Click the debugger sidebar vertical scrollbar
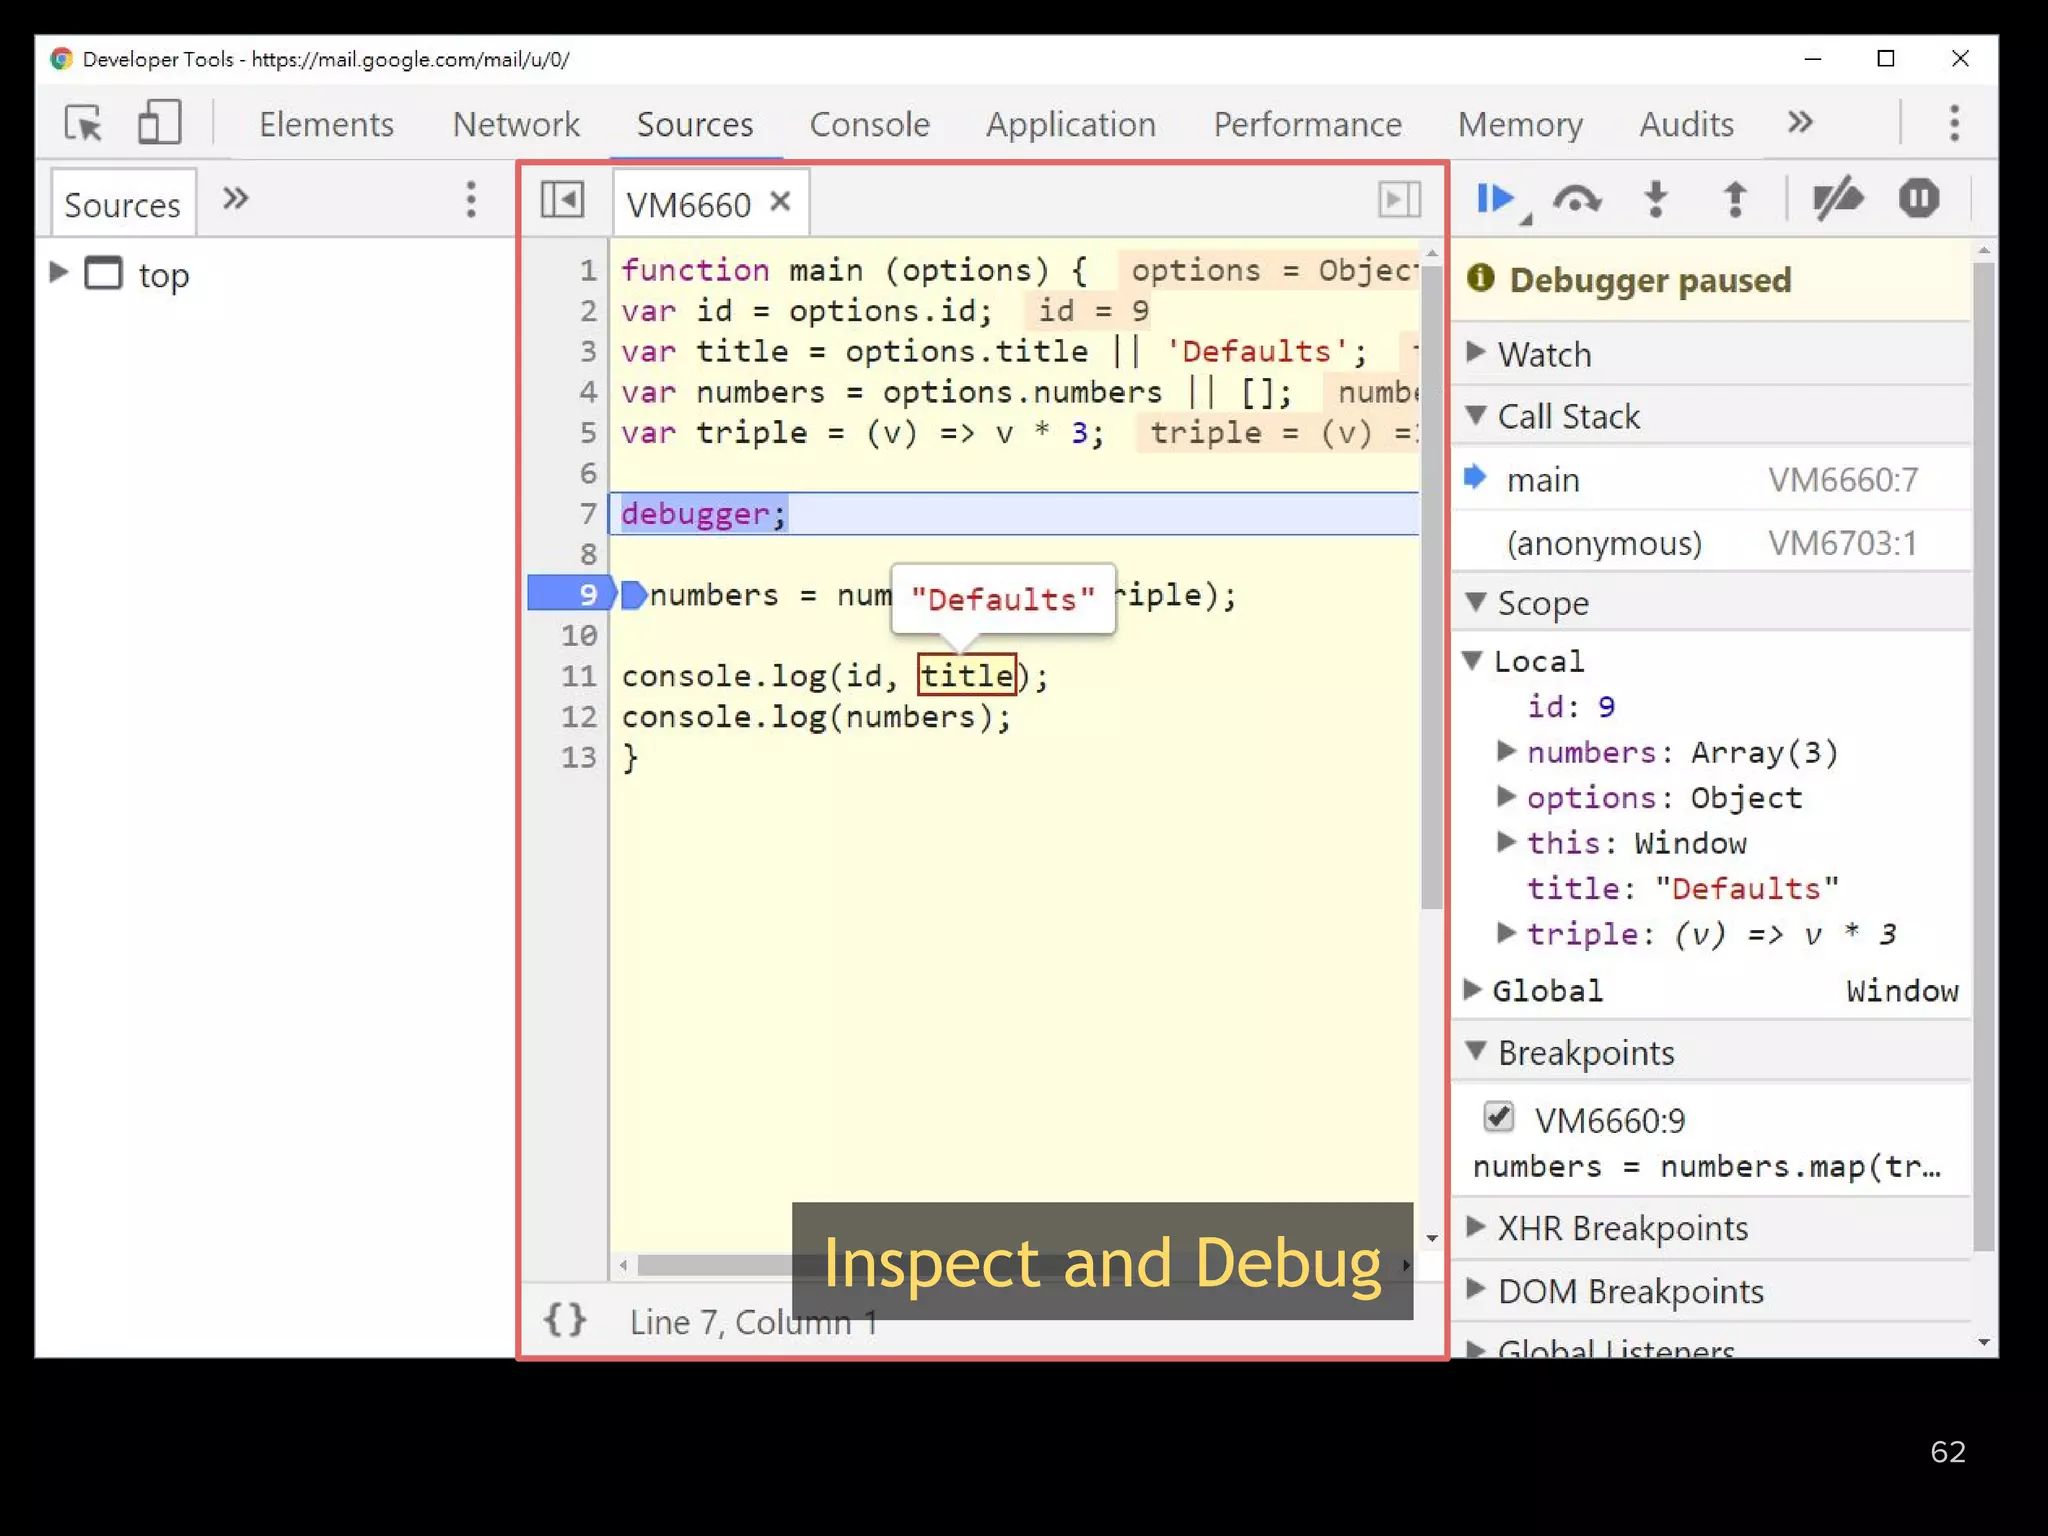 [1984, 755]
